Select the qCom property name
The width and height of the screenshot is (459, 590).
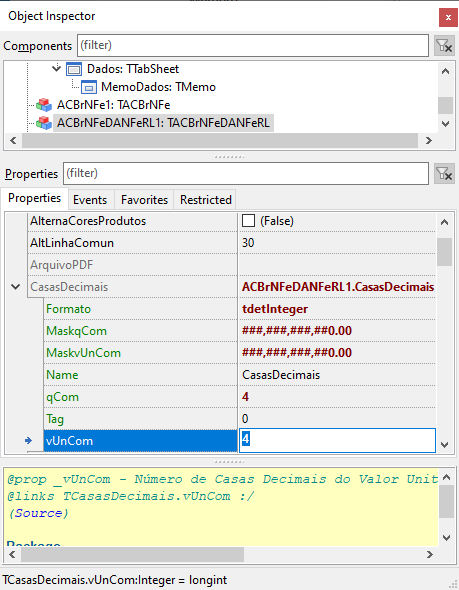62,397
